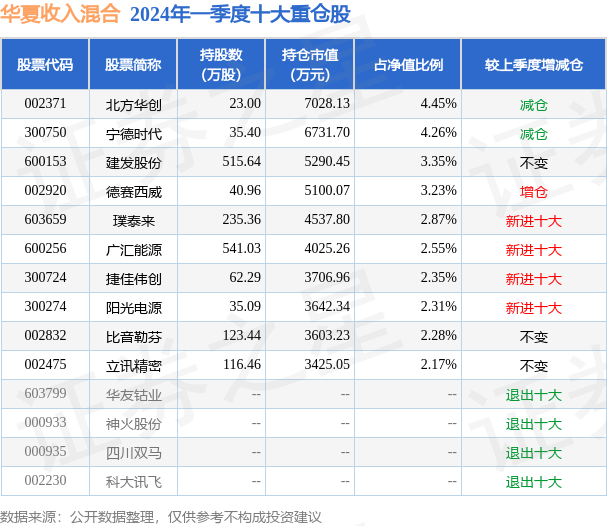This screenshot has height=526, width=607.
Task: Click 退出十大 in 科大讯飞 row
Action: coord(533,482)
